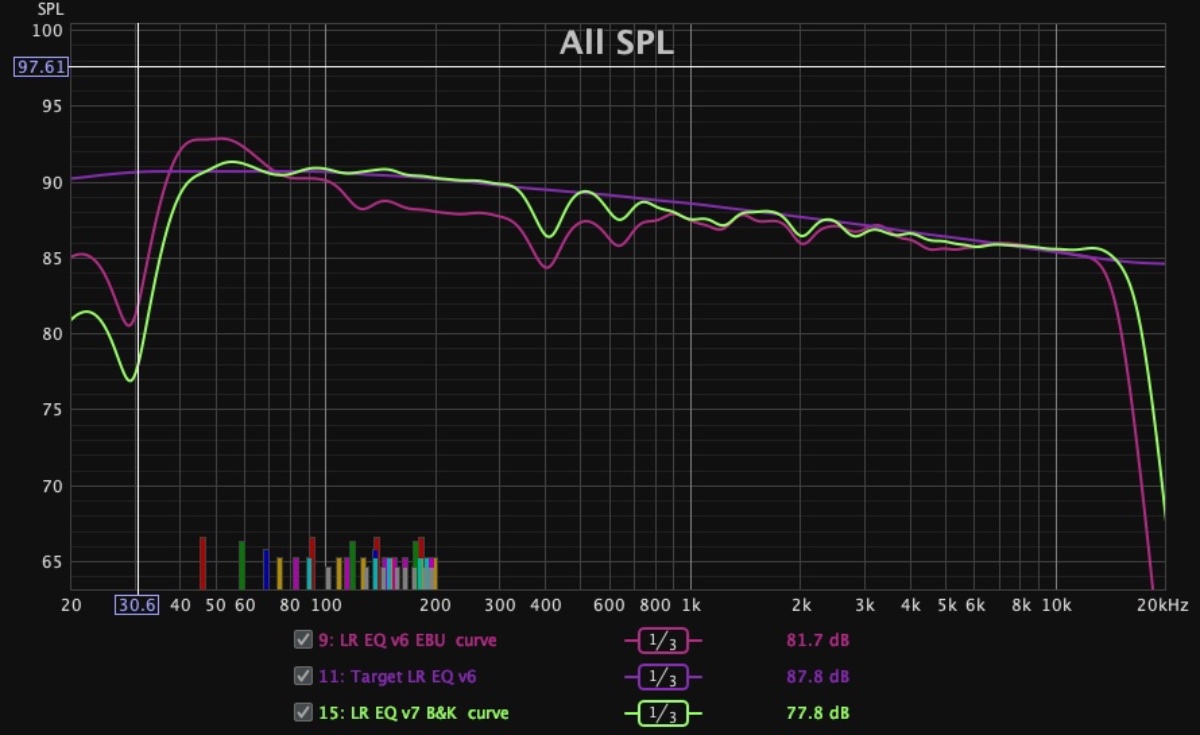Click the 77.8 dB readout for v7 curve
The image size is (1200, 735).
click(817, 713)
